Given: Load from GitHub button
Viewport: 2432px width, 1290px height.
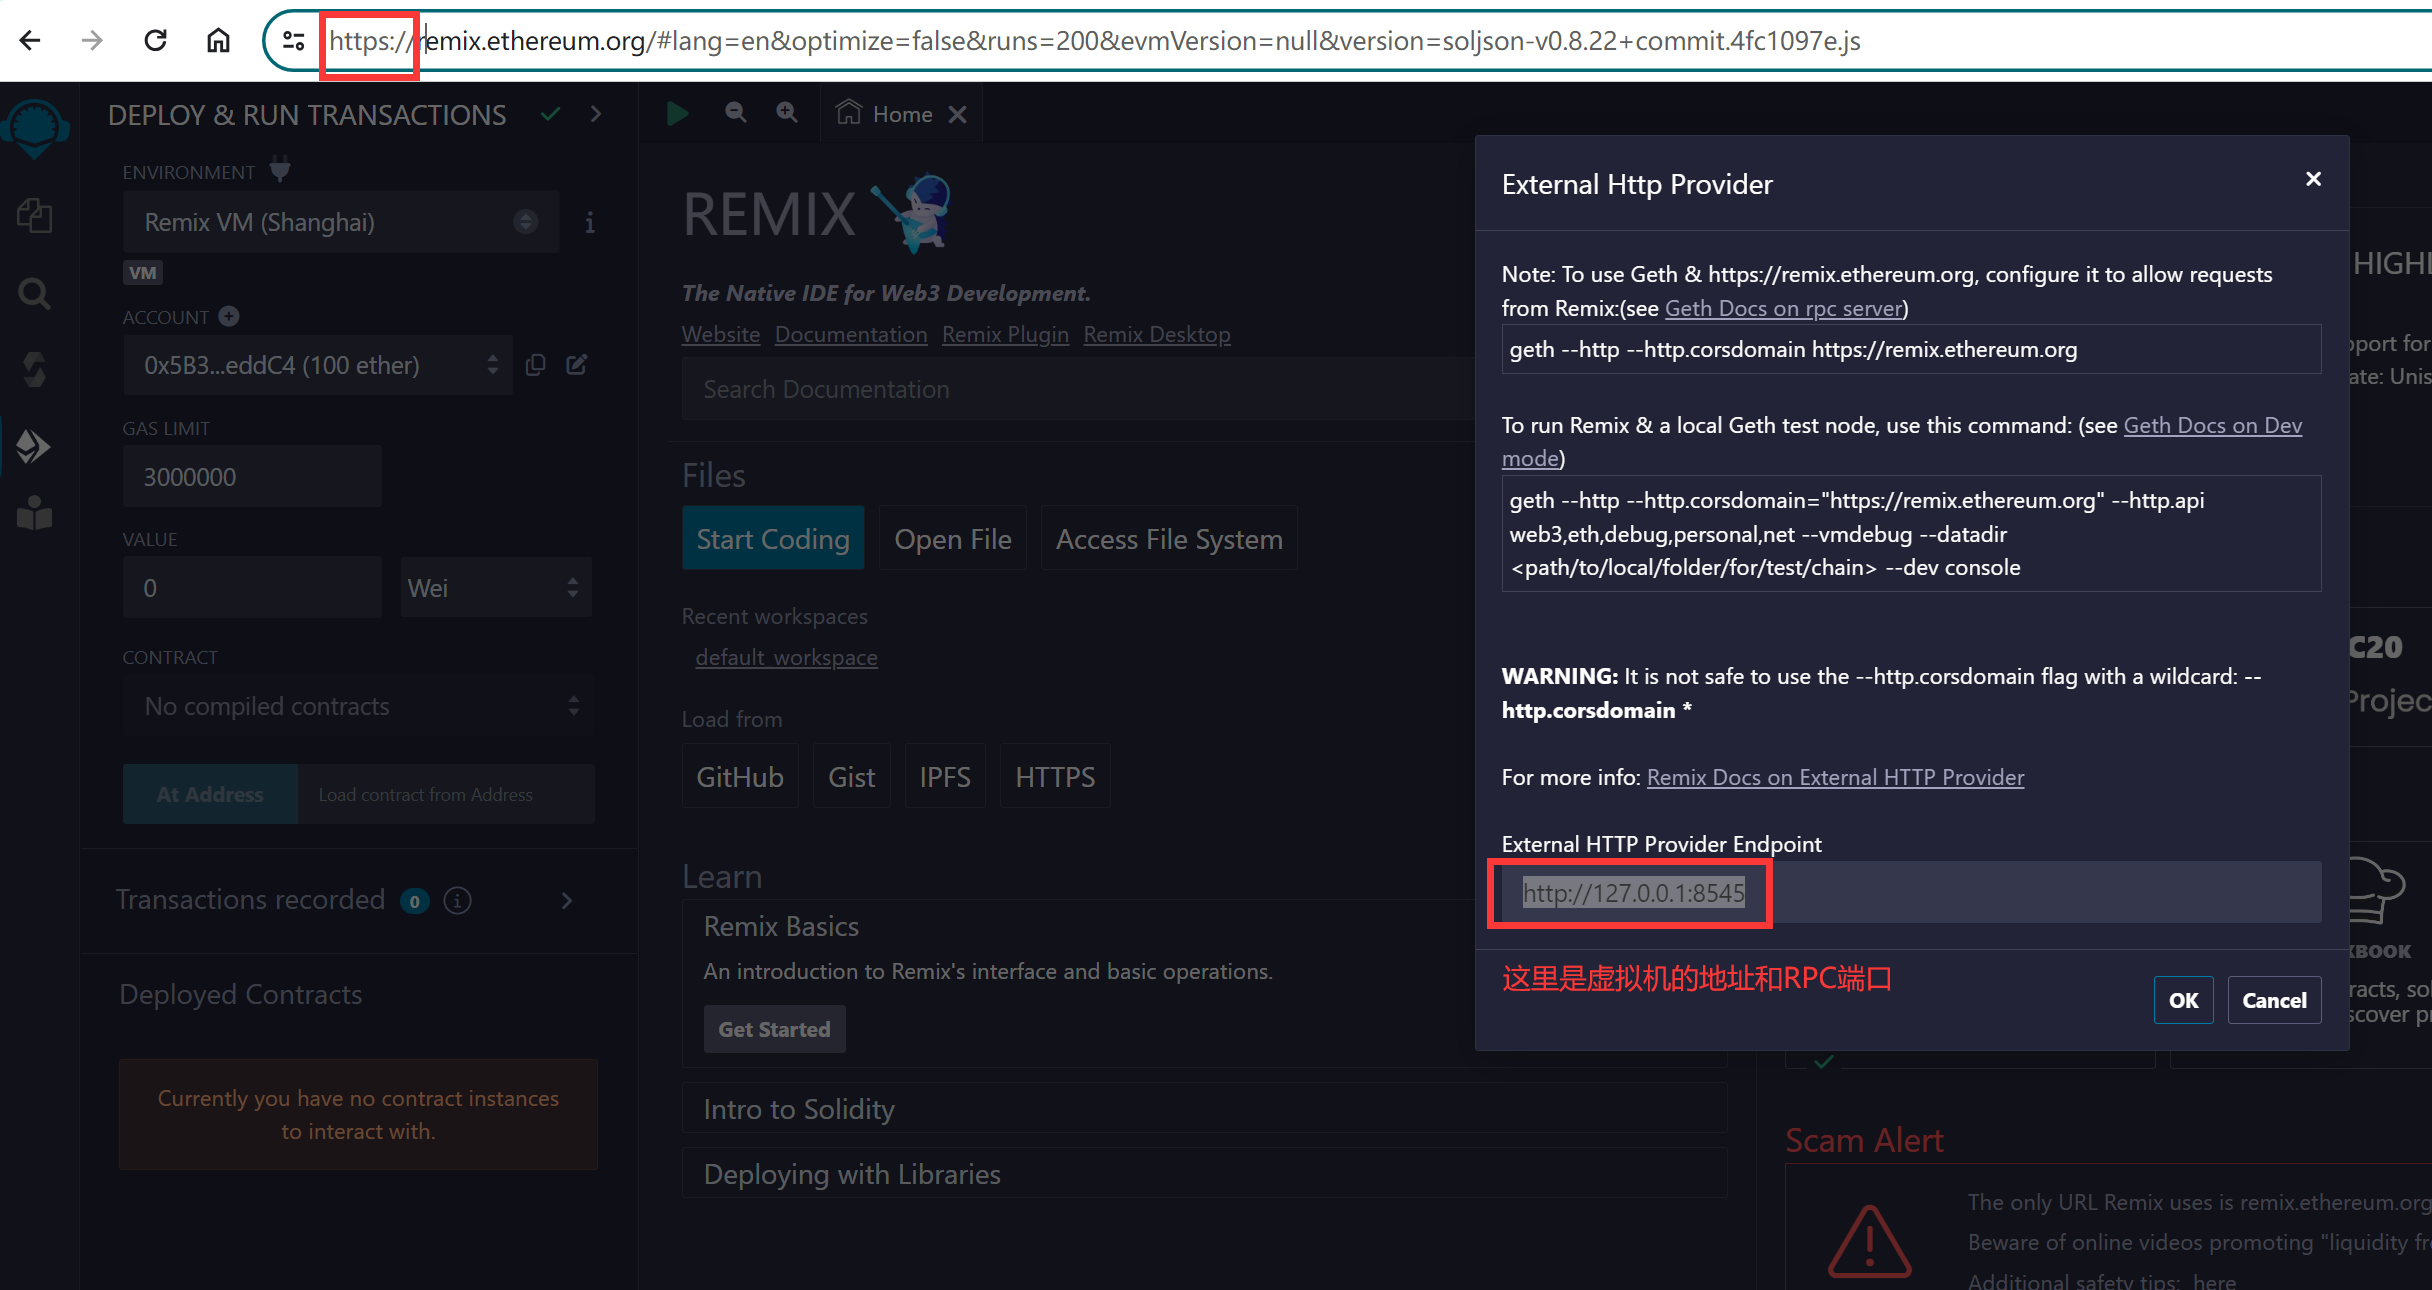Looking at the screenshot, I should click(x=740, y=777).
